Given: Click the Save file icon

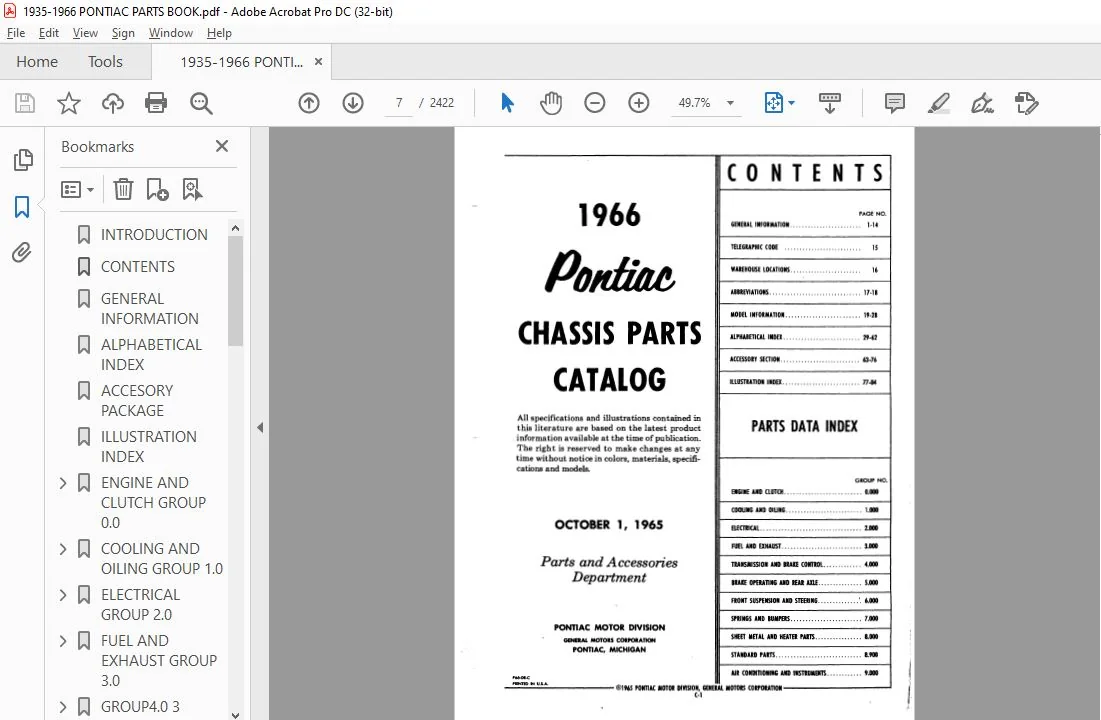Looking at the screenshot, I should point(25,103).
